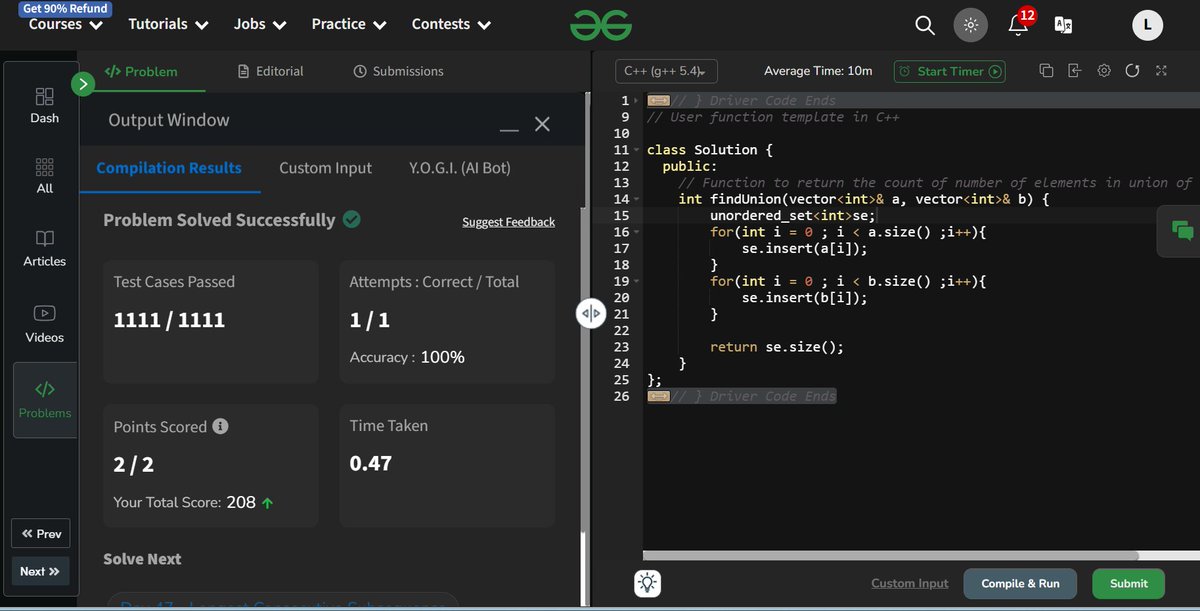Submit the solution with Submit button
1200x611 pixels.
tap(1129, 583)
